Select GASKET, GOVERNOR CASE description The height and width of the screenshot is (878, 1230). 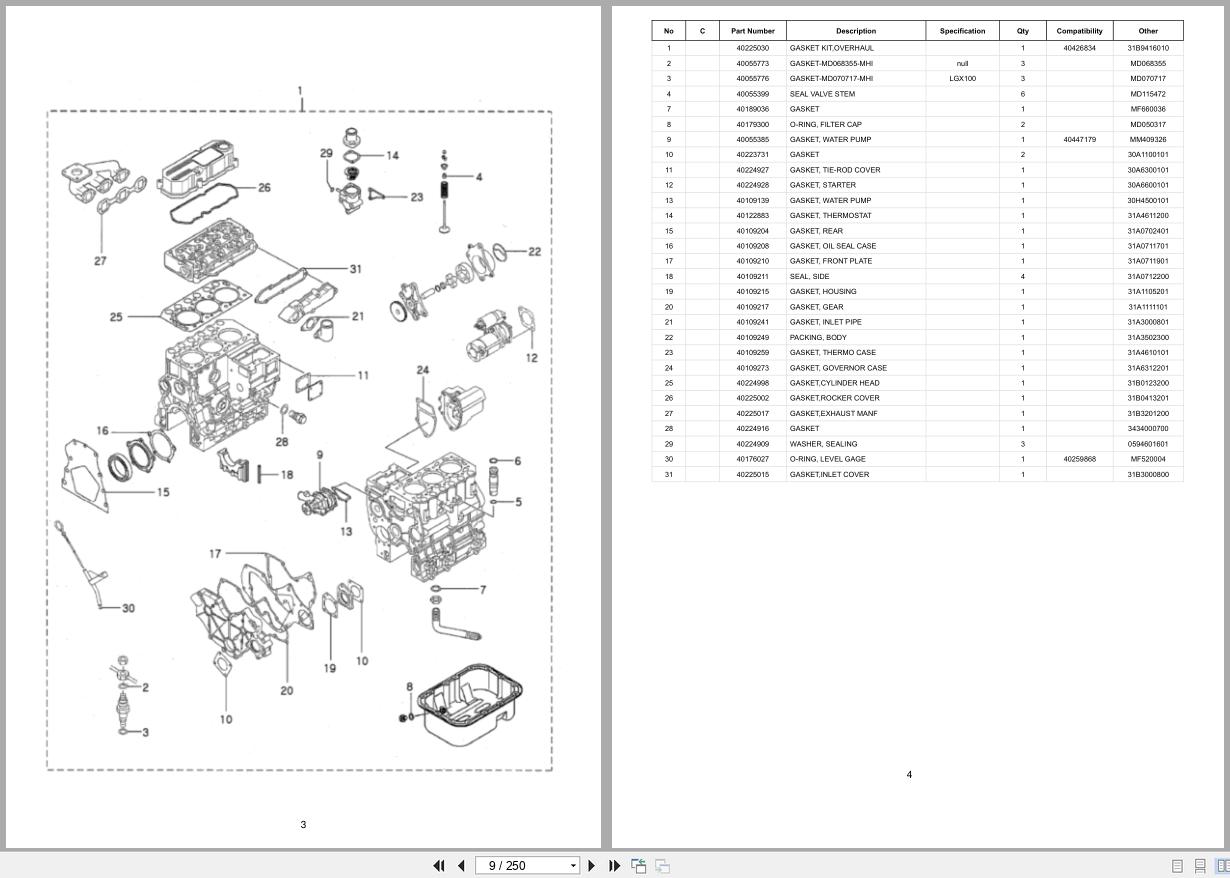click(x=838, y=368)
